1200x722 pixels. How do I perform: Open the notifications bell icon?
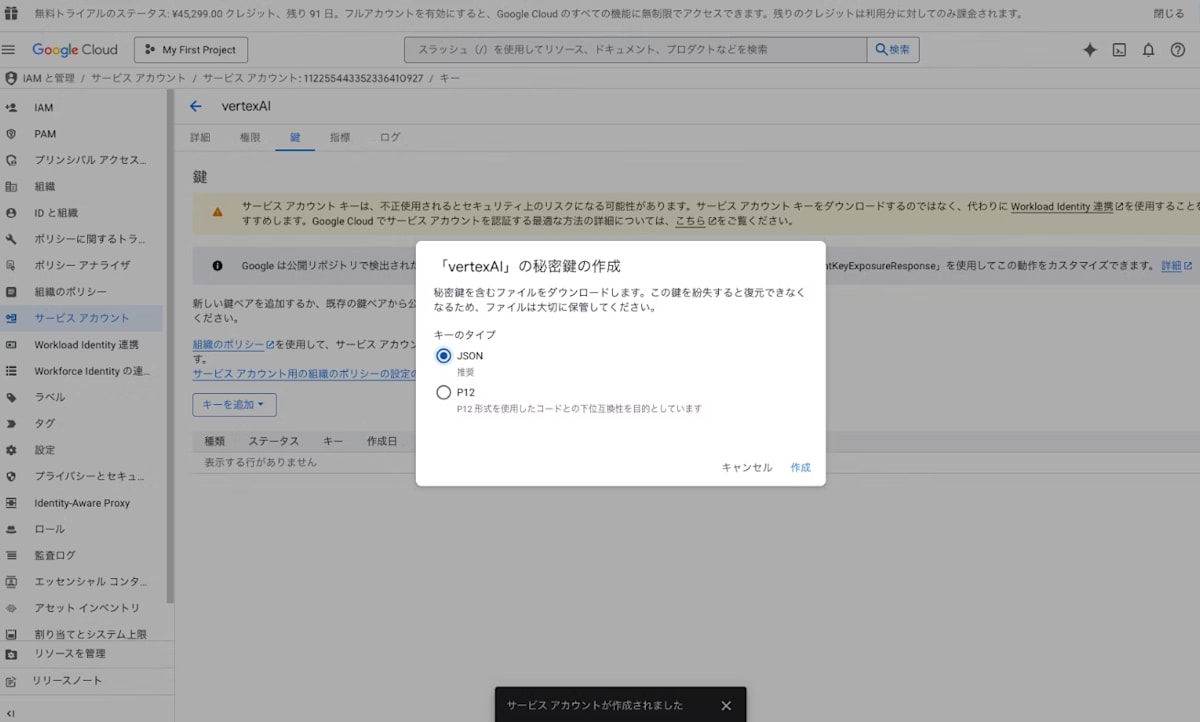[1149, 49]
